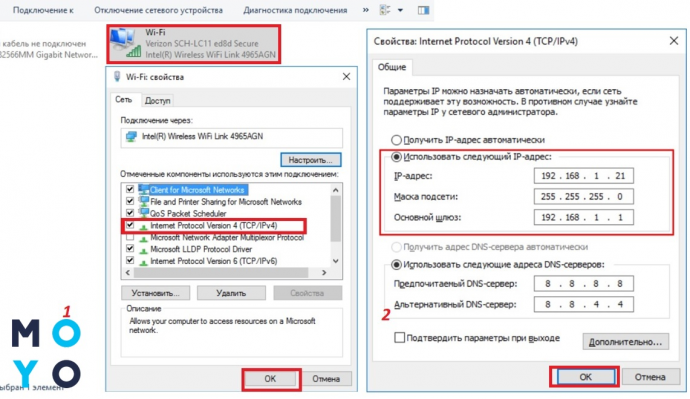
Task: Click the 'Удалить' button
Action: pos(231,293)
